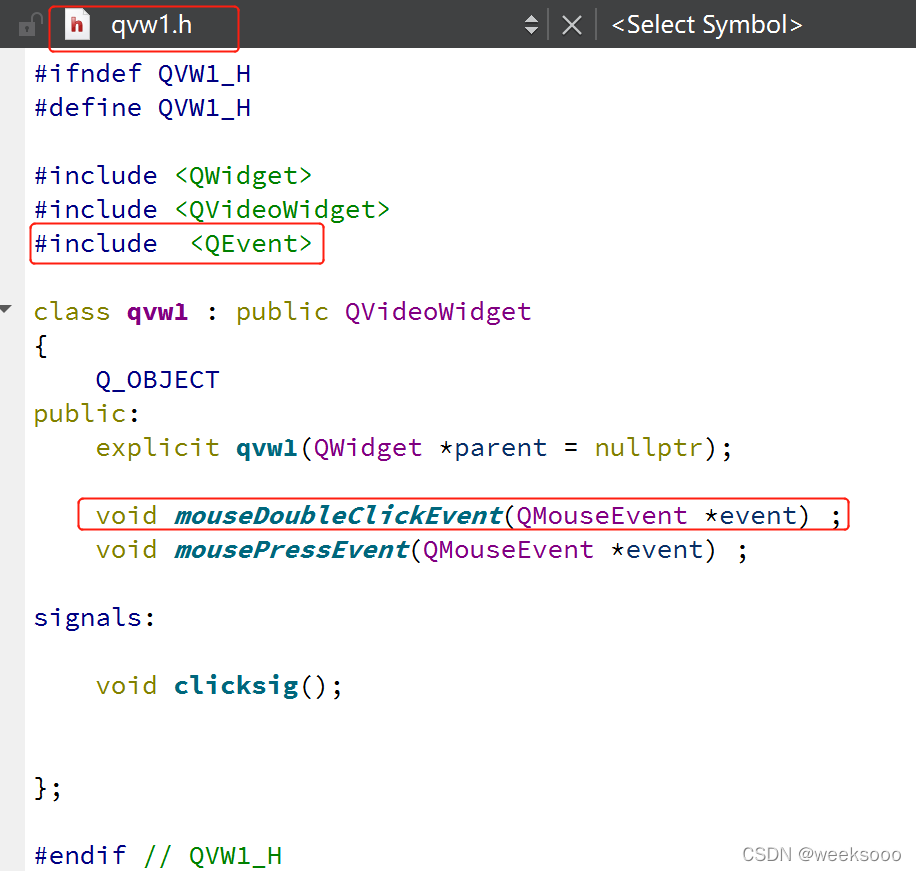Click the mouseDoubleClickEvent function name
The image size is (916, 871).
pos(338,516)
